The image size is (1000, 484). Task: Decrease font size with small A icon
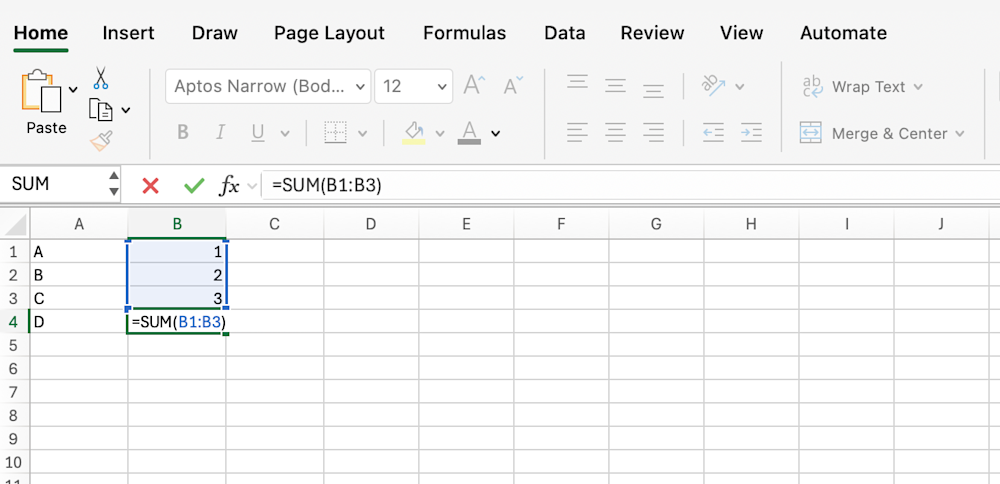(x=513, y=85)
